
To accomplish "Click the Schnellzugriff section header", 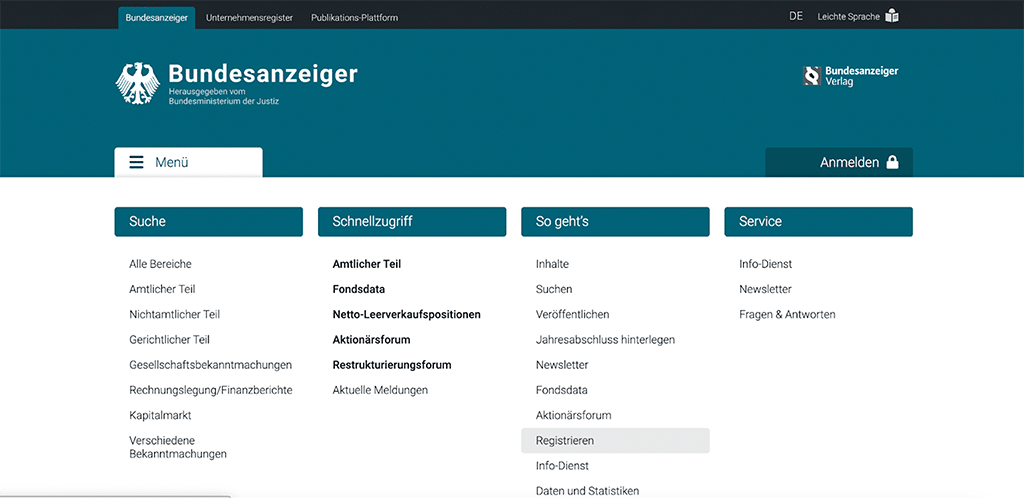I will (x=412, y=222).
